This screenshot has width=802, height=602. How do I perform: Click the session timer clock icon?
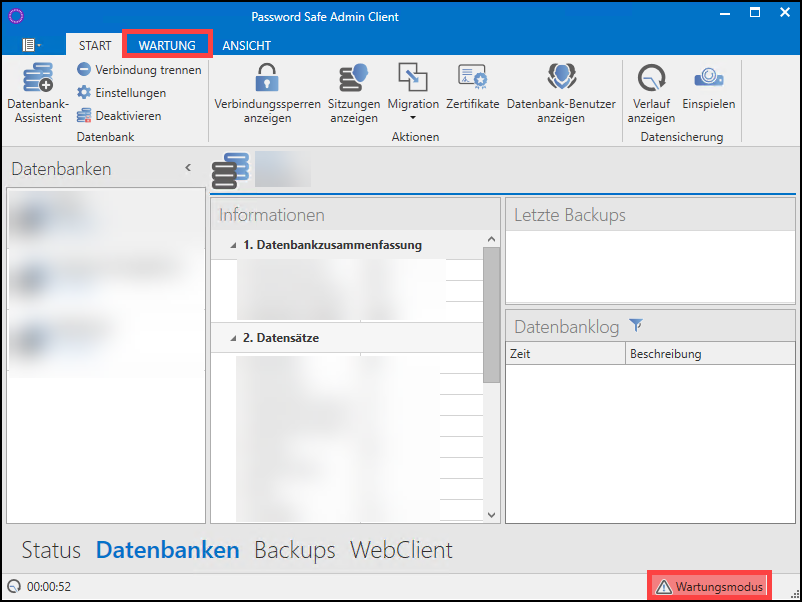(x=14, y=586)
